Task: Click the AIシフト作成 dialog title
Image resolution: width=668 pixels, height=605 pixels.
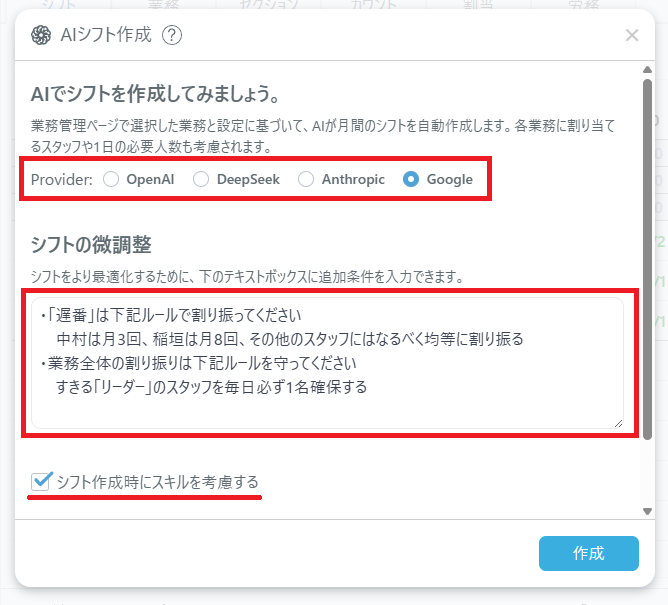Action: point(106,35)
